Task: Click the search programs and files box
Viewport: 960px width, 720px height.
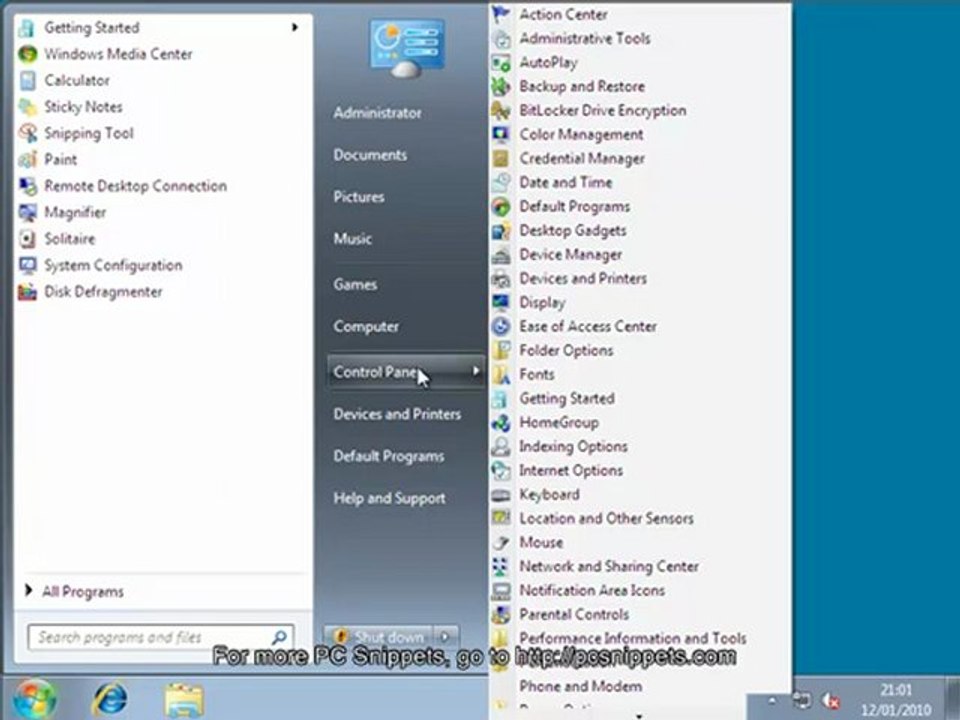Action: click(x=160, y=637)
